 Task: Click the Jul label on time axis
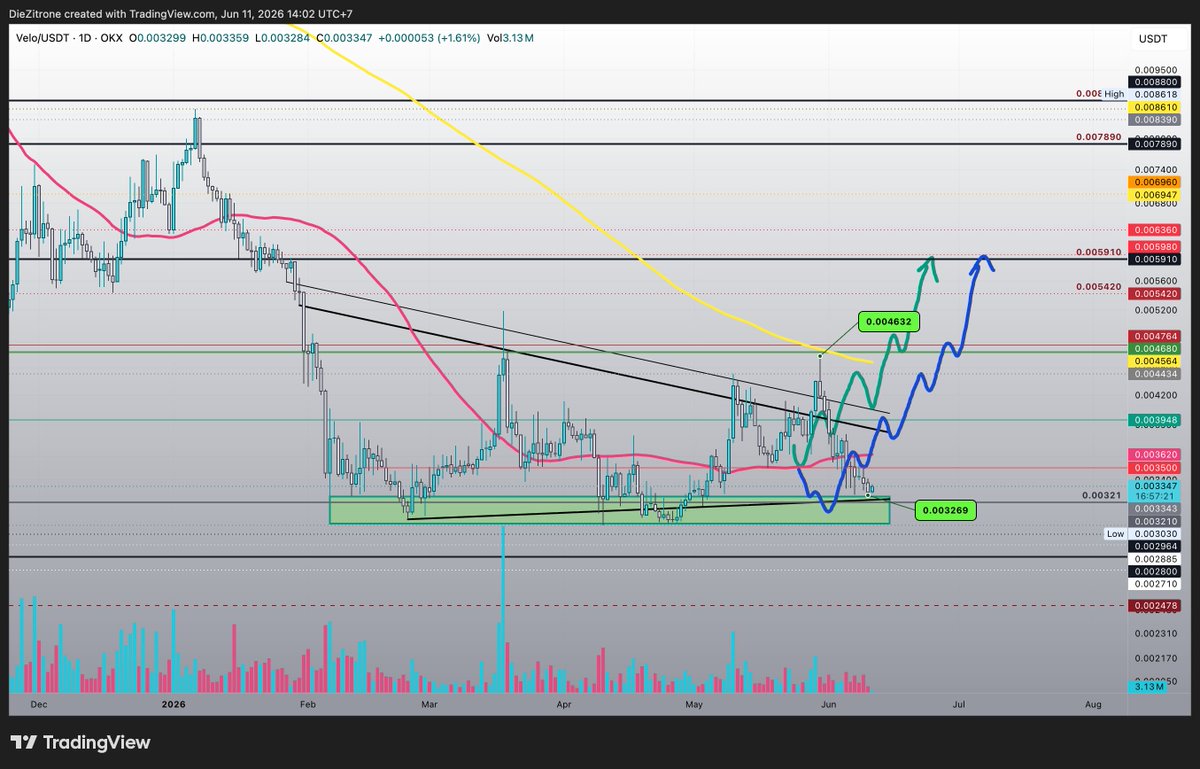[959, 705]
